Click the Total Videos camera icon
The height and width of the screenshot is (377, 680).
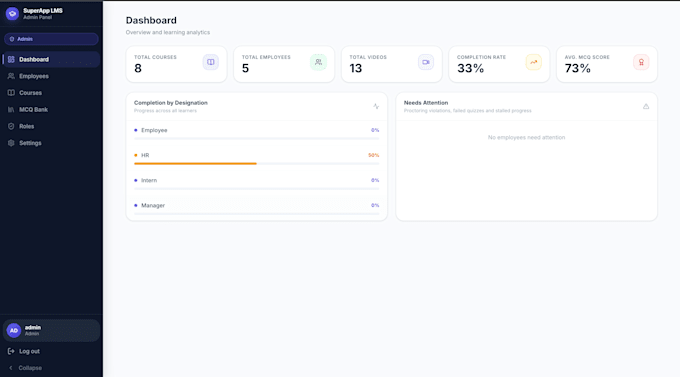[x=426, y=62]
